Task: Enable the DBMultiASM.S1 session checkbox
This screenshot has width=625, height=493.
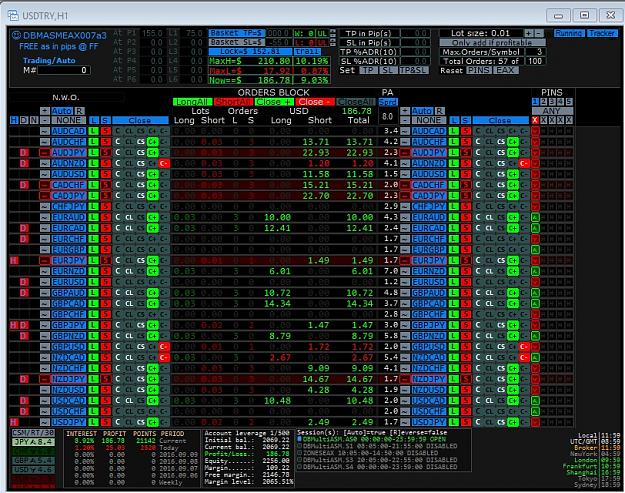Action: tap(299, 446)
